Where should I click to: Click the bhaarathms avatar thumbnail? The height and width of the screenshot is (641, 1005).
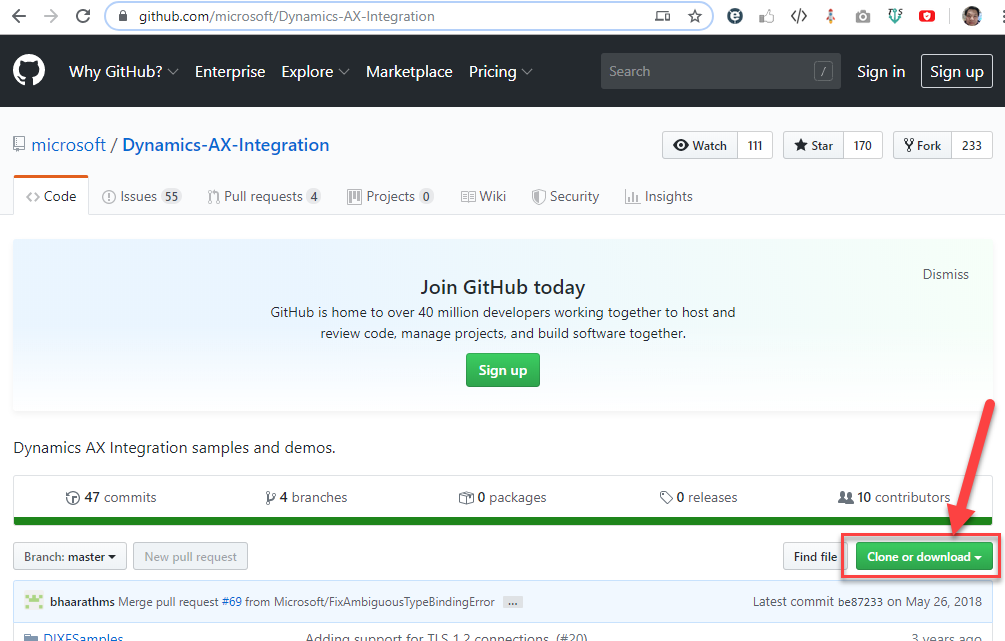pyautogui.click(x=34, y=601)
